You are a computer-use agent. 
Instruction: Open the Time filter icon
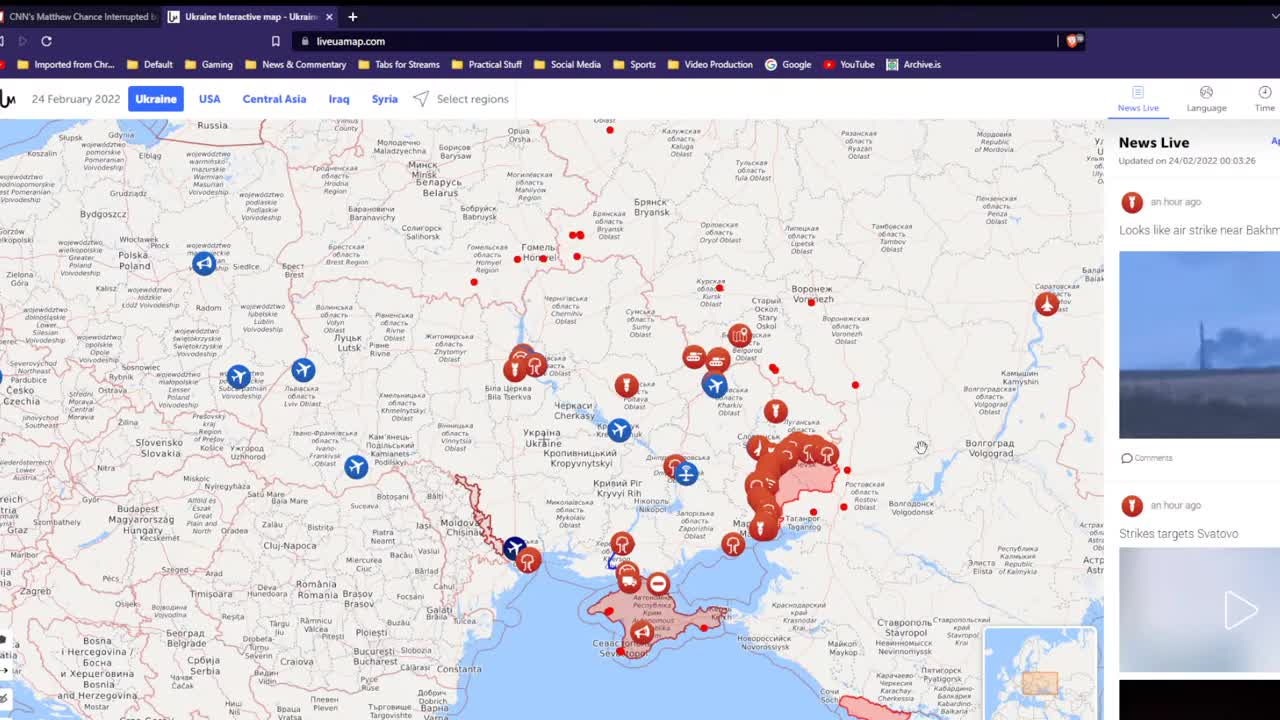[1265, 98]
